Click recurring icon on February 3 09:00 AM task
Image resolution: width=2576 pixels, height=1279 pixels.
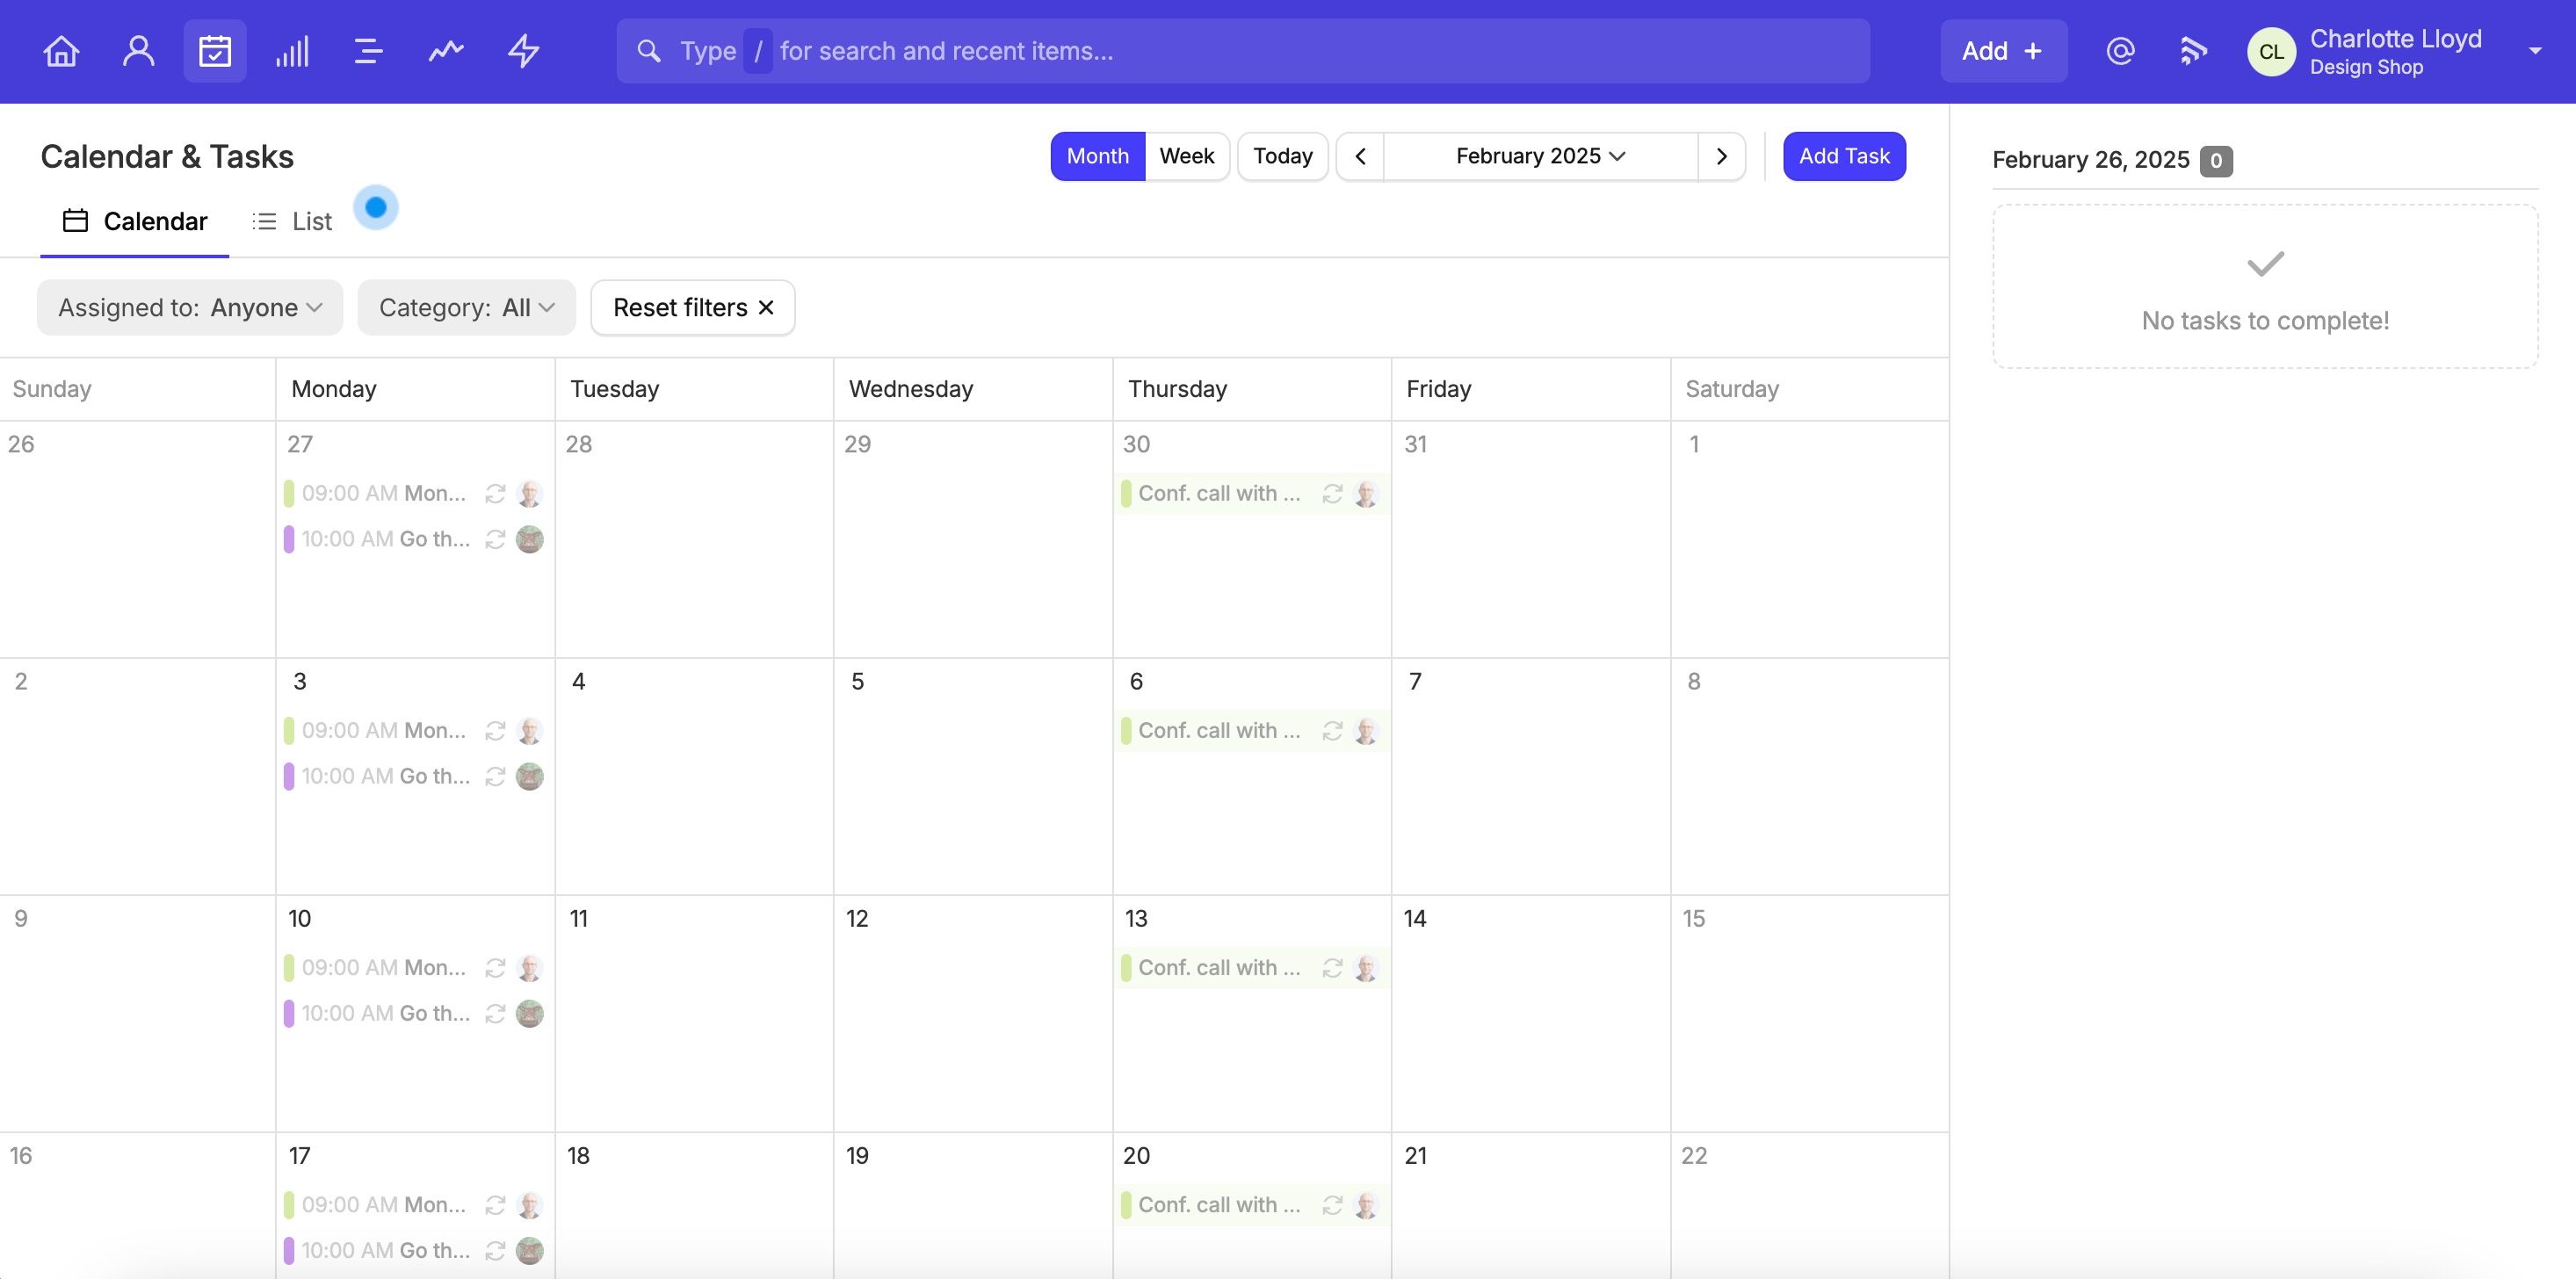click(495, 731)
